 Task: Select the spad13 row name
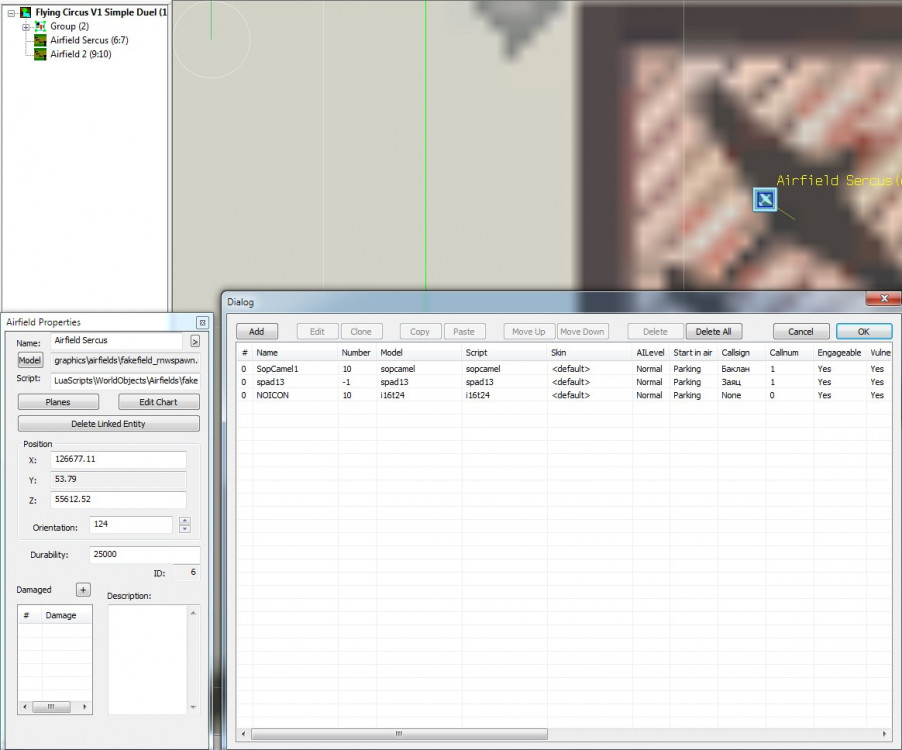[270, 382]
